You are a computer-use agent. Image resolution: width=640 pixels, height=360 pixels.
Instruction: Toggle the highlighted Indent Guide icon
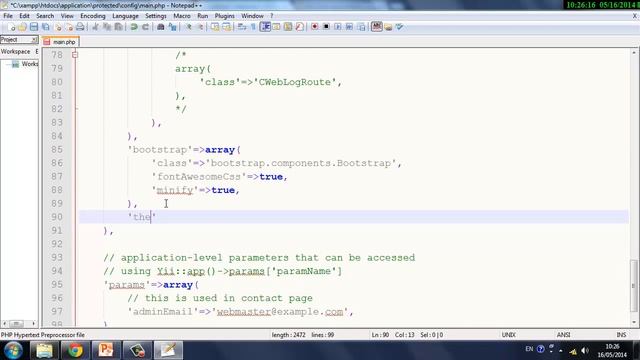click(x=265, y=27)
